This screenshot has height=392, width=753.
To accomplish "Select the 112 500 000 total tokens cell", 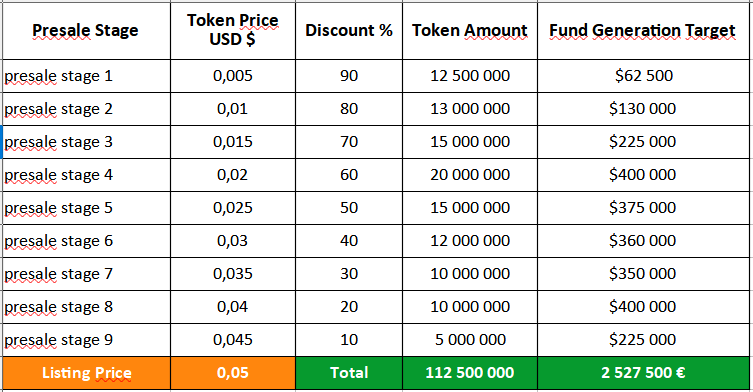I will 470,373.
